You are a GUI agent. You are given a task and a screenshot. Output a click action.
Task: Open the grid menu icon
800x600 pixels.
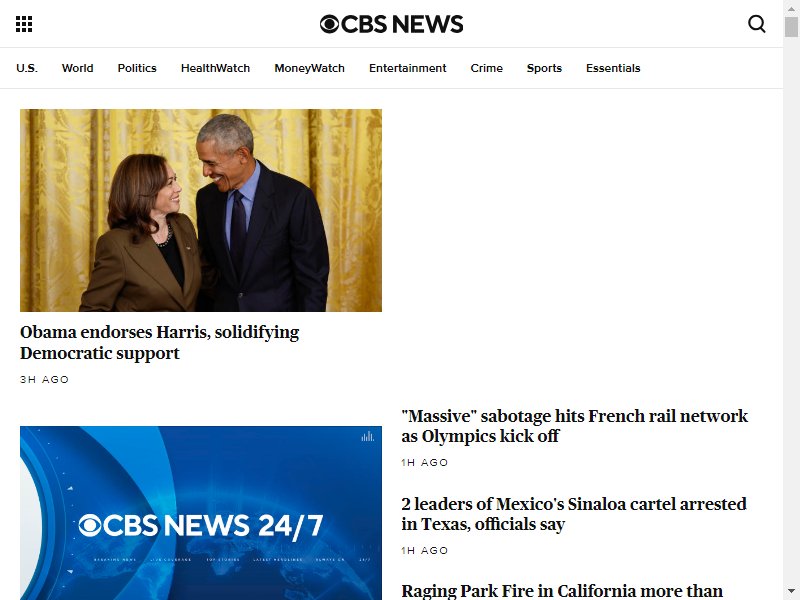point(24,24)
